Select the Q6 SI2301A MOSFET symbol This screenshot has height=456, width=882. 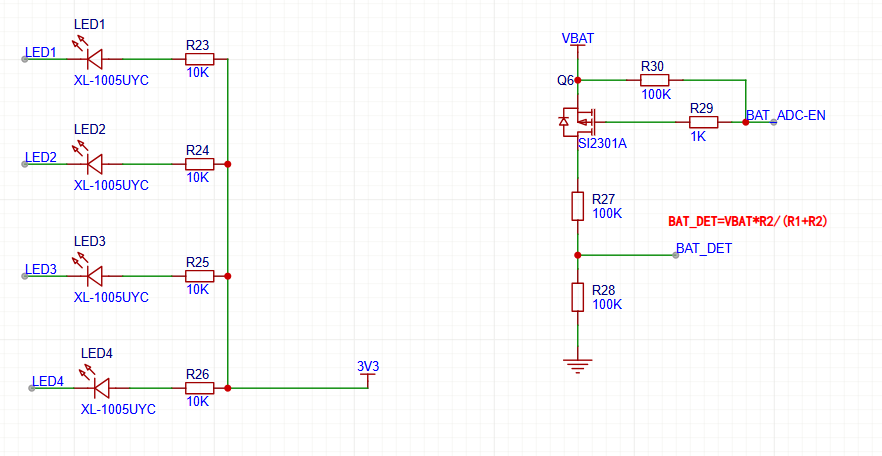pyautogui.click(x=577, y=121)
